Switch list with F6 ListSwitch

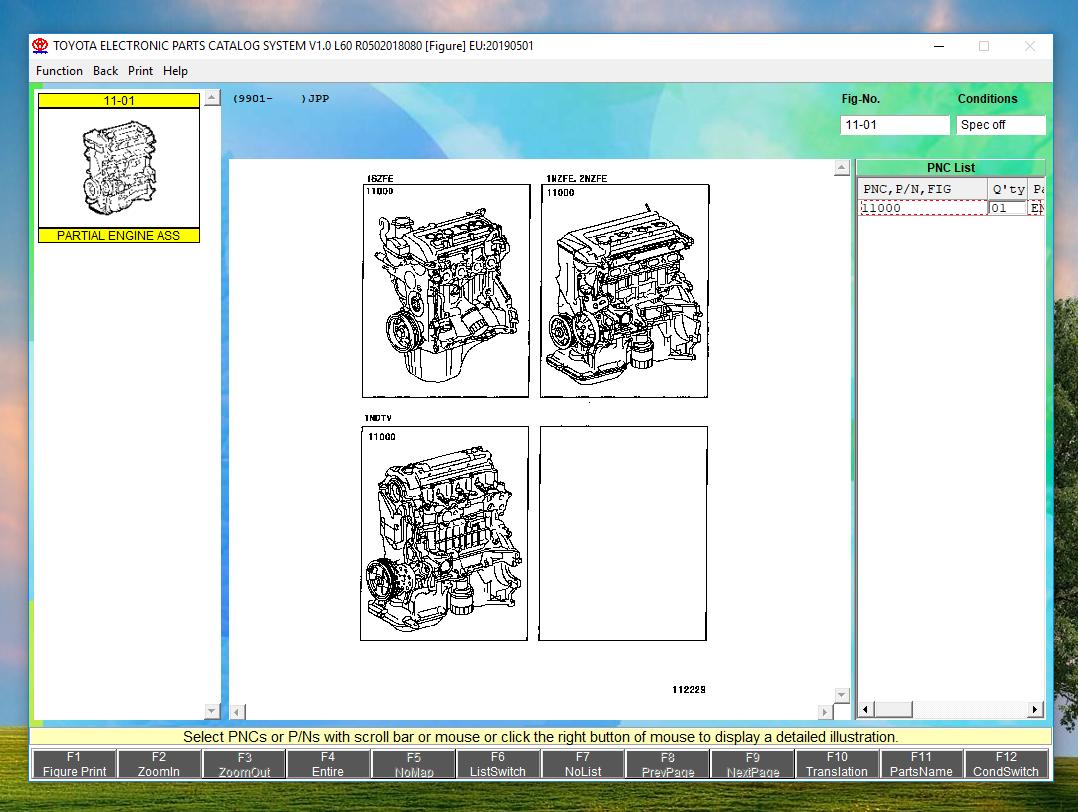[x=498, y=764]
